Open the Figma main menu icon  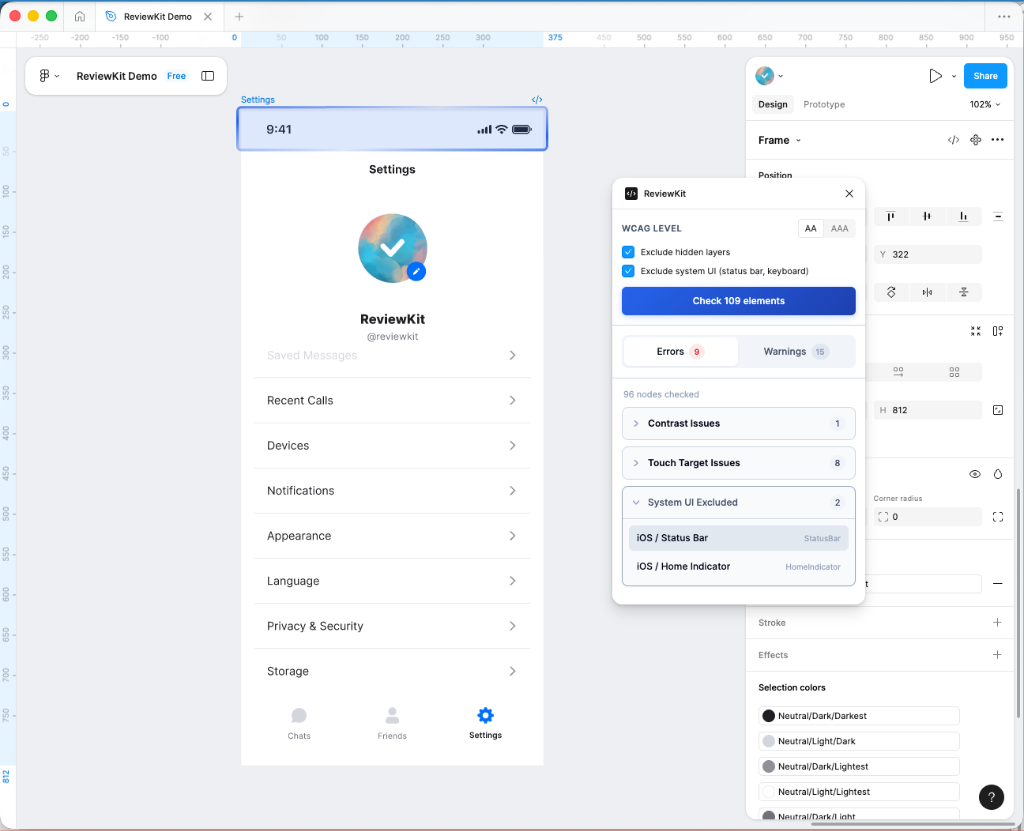pos(44,75)
